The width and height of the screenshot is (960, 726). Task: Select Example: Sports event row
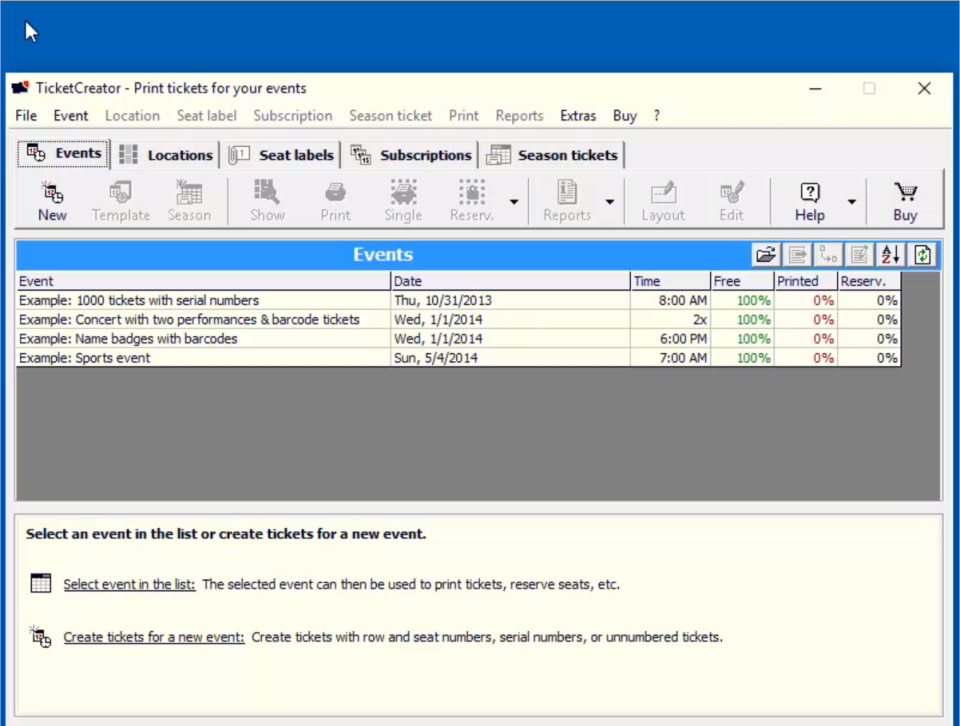tap(459, 357)
